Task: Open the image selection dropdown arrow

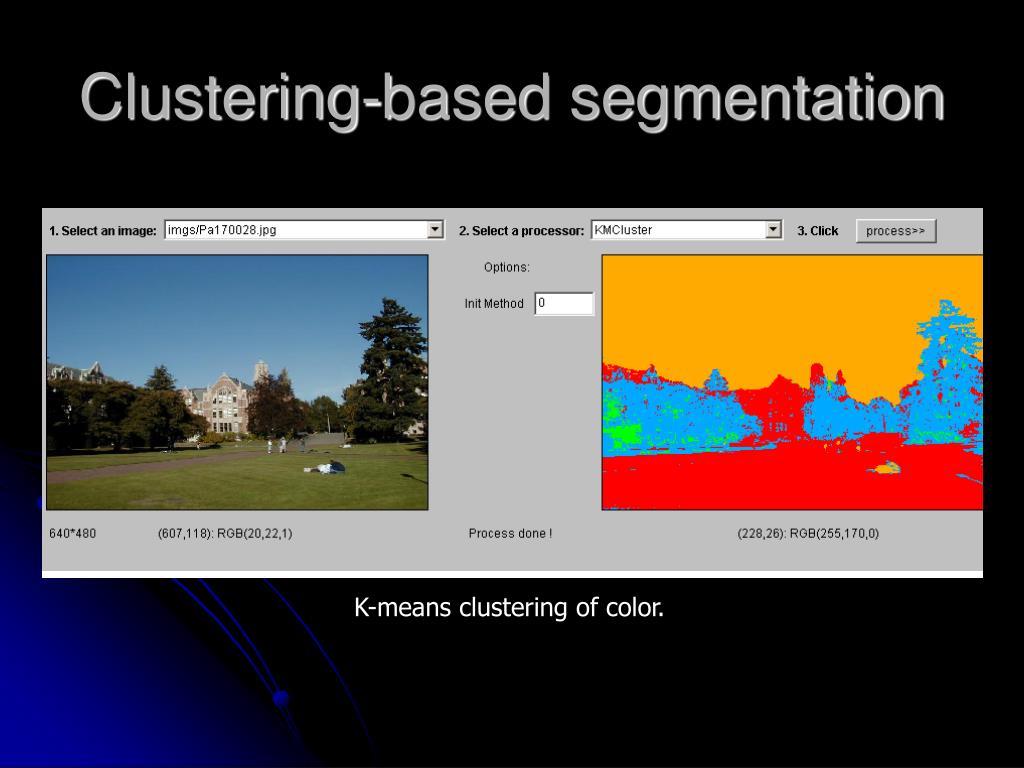Action: pyautogui.click(x=435, y=230)
